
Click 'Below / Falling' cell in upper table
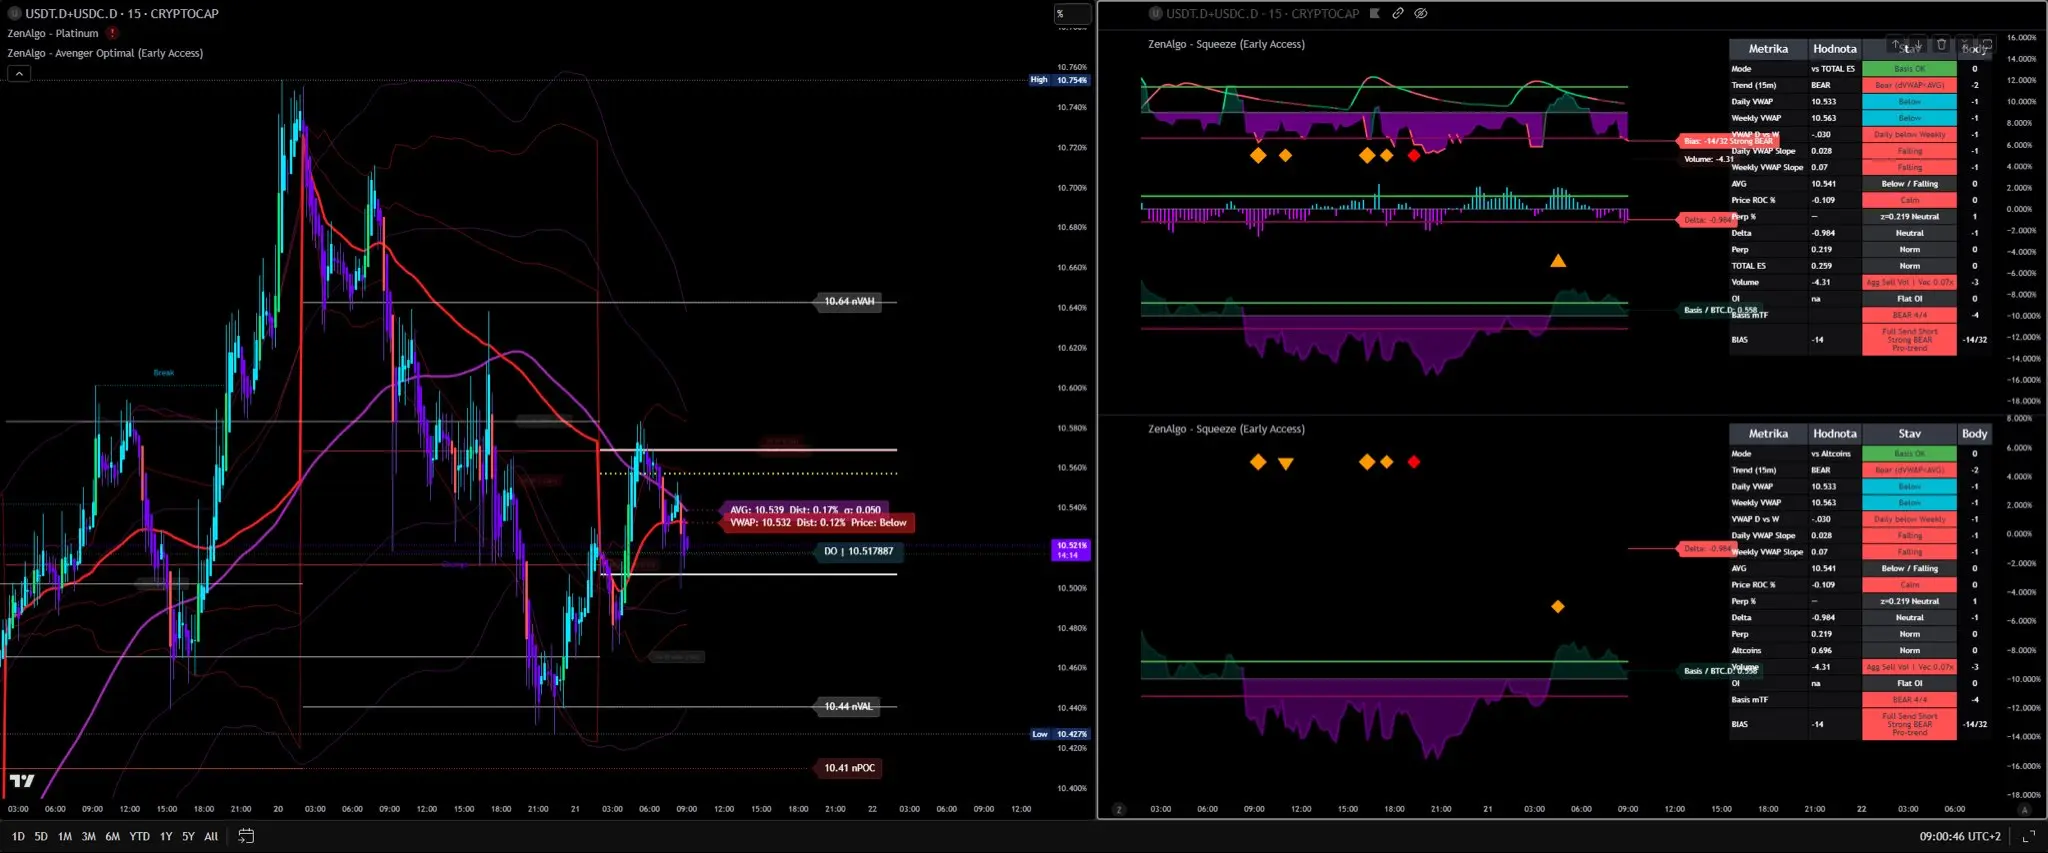1910,184
